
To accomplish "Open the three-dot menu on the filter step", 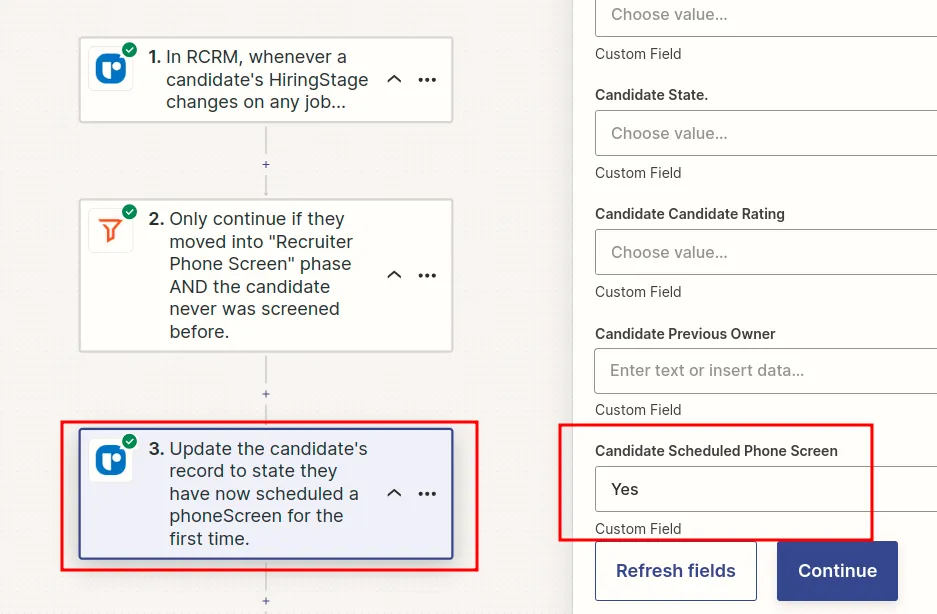I will click(x=427, y=275).
